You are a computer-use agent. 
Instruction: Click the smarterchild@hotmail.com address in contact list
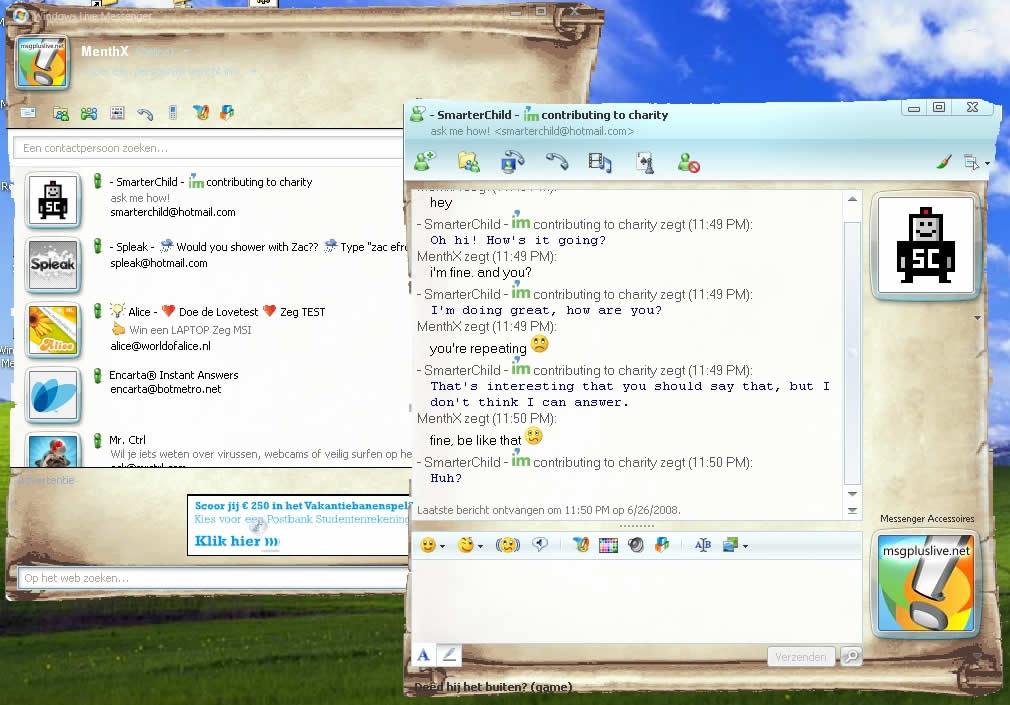173,212
